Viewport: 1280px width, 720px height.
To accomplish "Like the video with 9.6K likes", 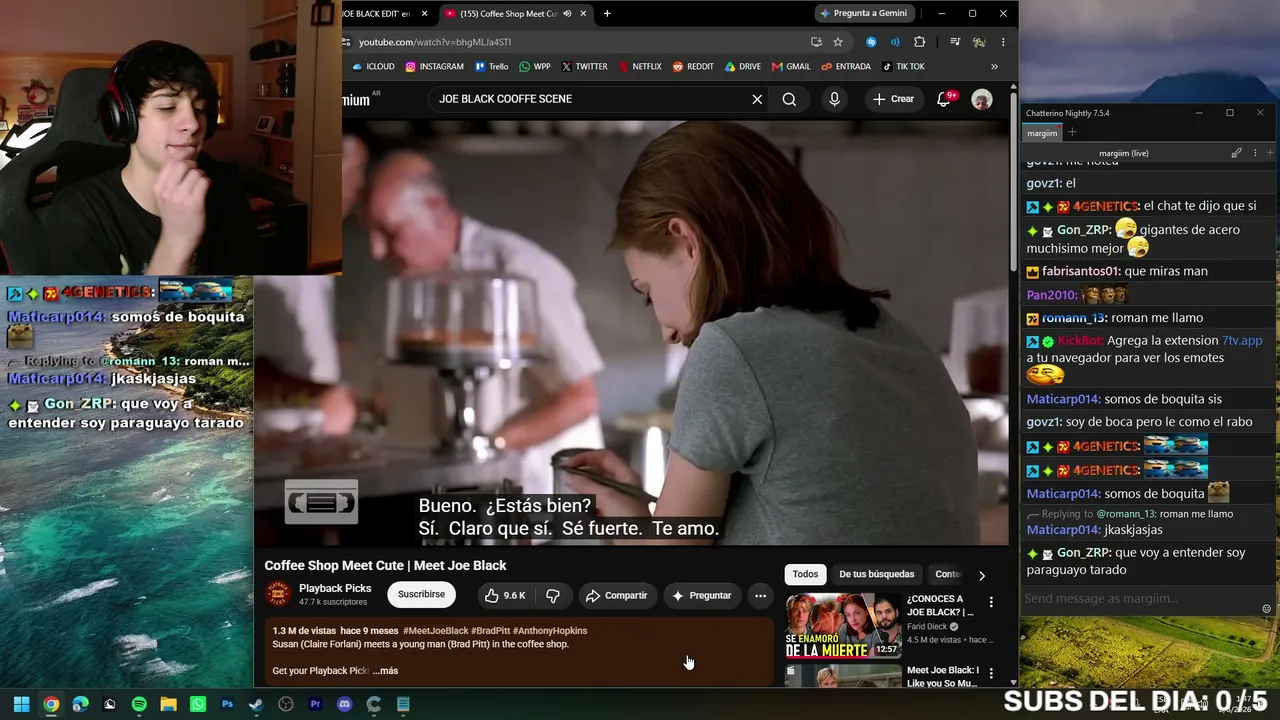I will (x=505, y=595).
